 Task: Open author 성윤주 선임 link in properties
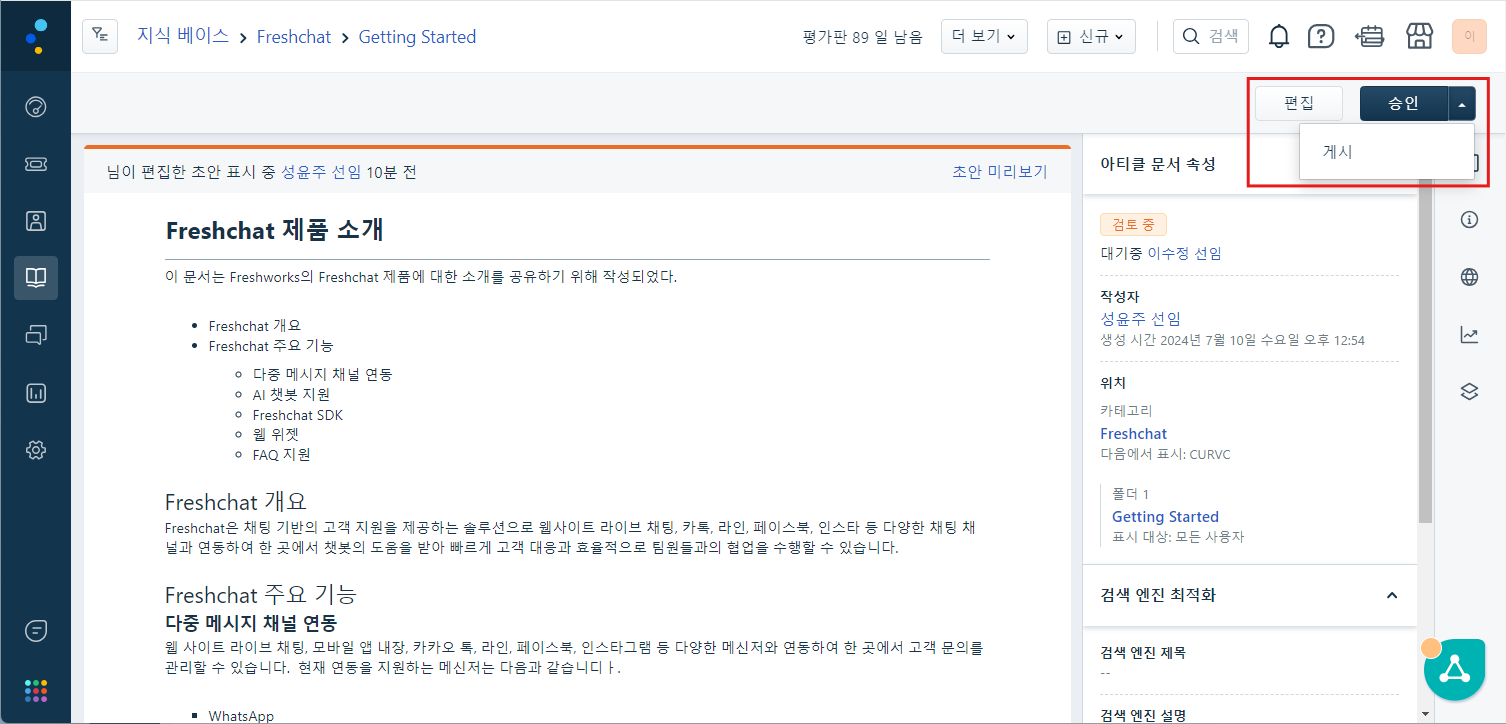pyautogui.click(x=1140, y=319)
